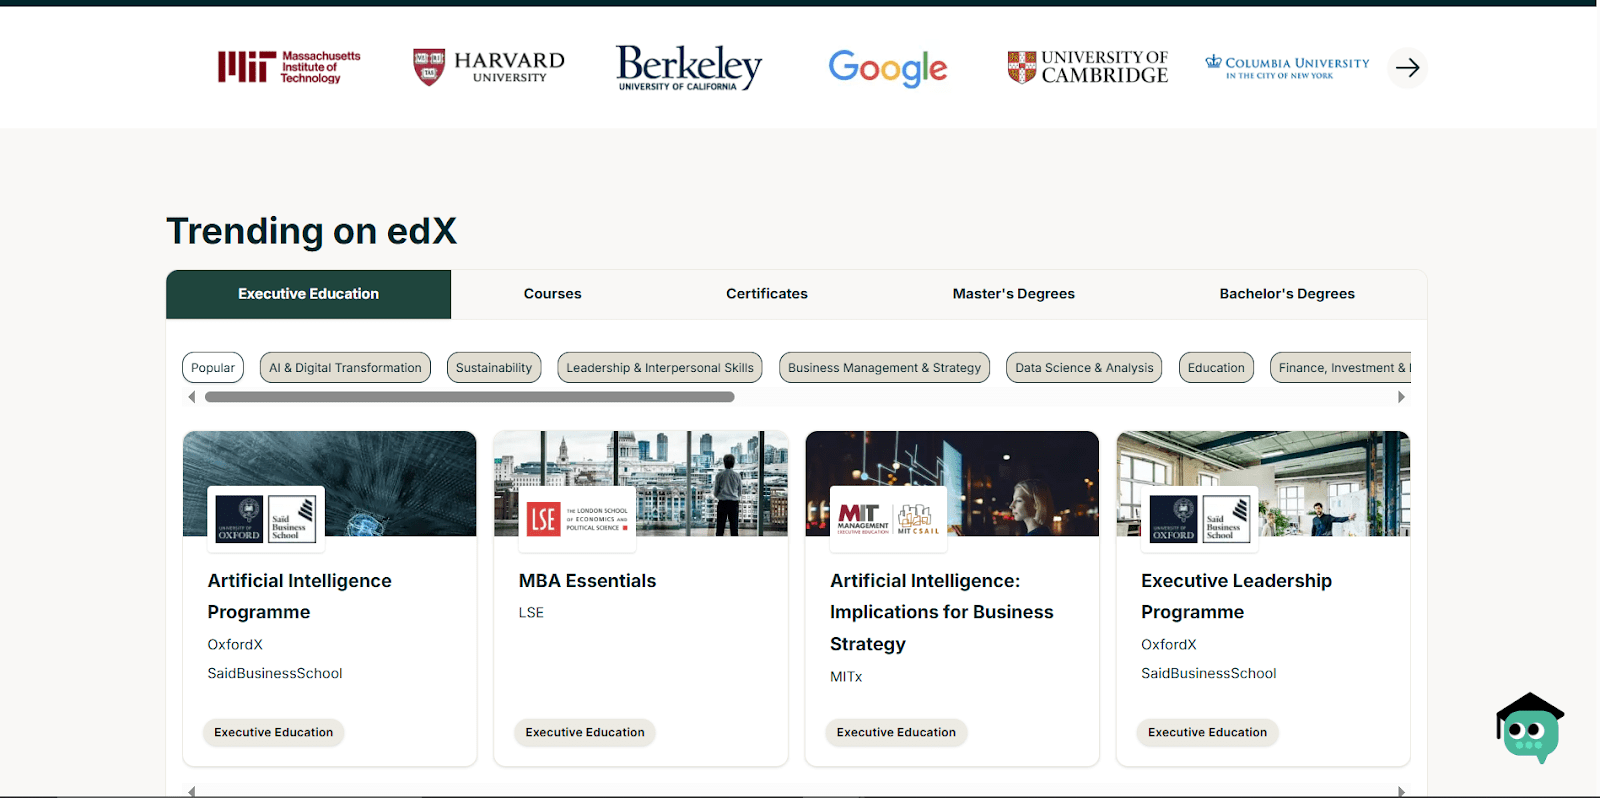Click the right arrow of the category scrollbar
1600x798 pixels.
pyautogui.click(x=1401, y=397)
